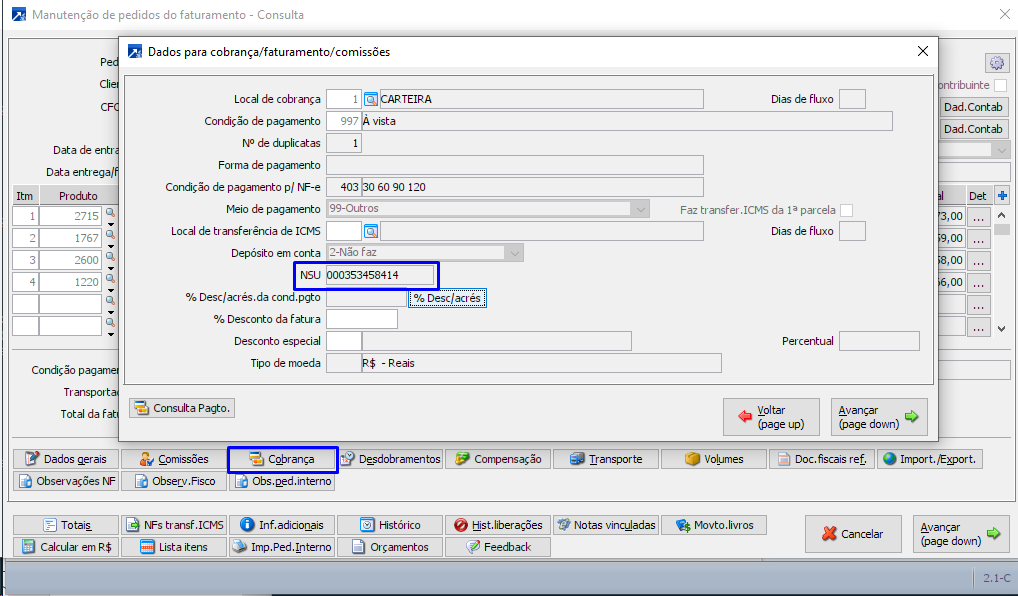Open details button for item row 1
The height and width of the screenshot is (596, 1018).
coord(978,216)
